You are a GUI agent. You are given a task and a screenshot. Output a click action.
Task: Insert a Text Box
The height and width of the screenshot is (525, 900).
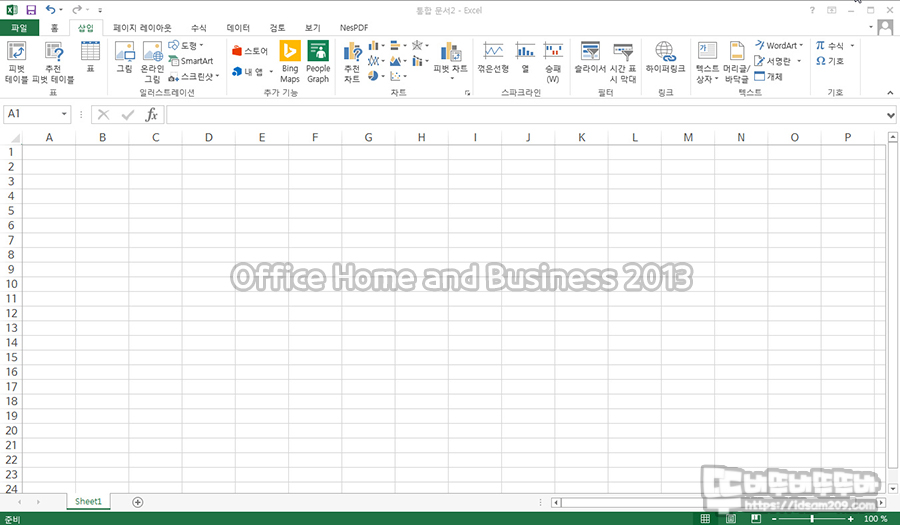click(707, 63)
